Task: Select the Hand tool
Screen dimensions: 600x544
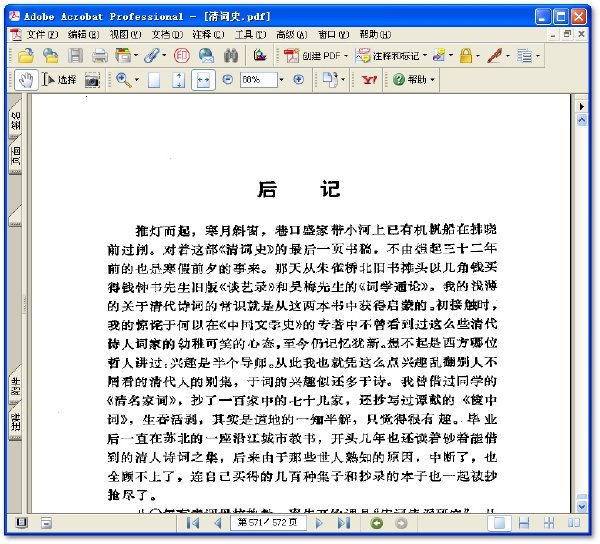Action: click(26, 80)
